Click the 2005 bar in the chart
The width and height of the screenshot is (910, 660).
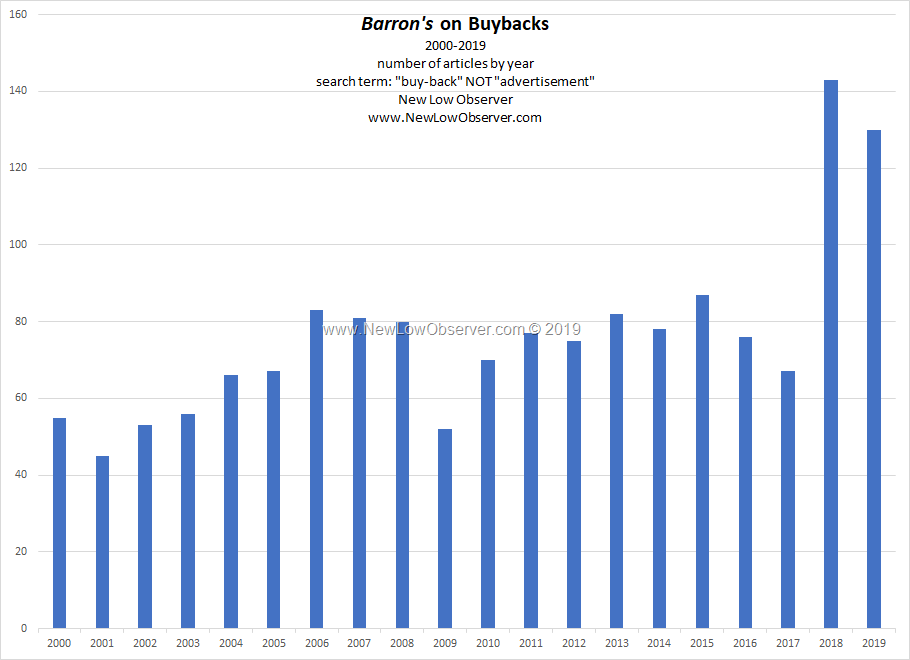[x=273, y=500]
